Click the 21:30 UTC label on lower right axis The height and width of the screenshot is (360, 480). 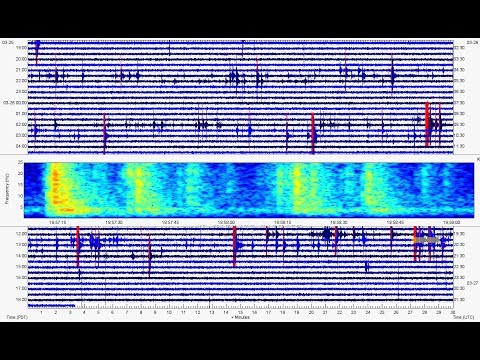tap(460, 256)
